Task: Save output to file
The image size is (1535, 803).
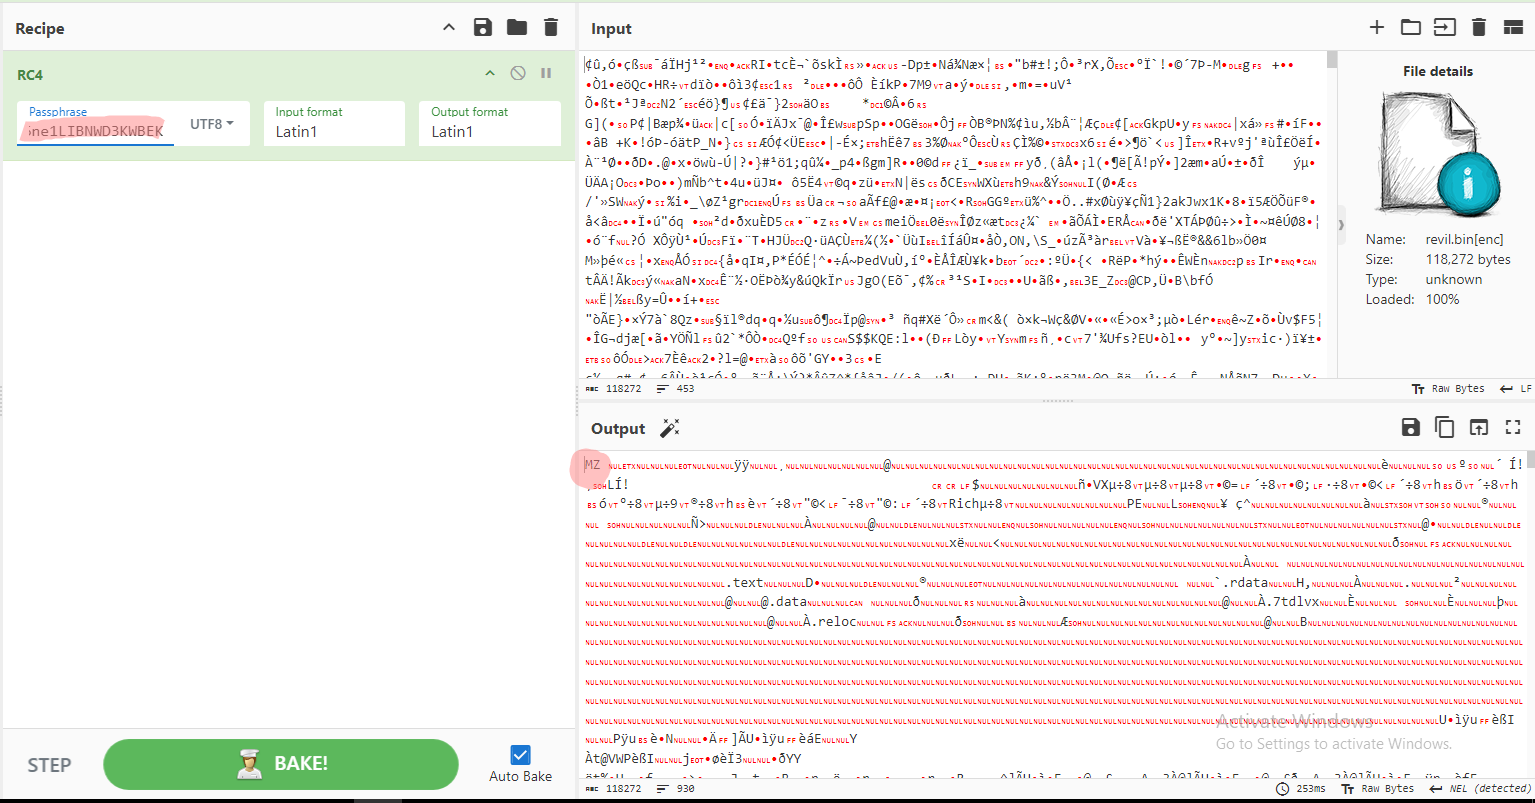Action: tap(1410, 428)
